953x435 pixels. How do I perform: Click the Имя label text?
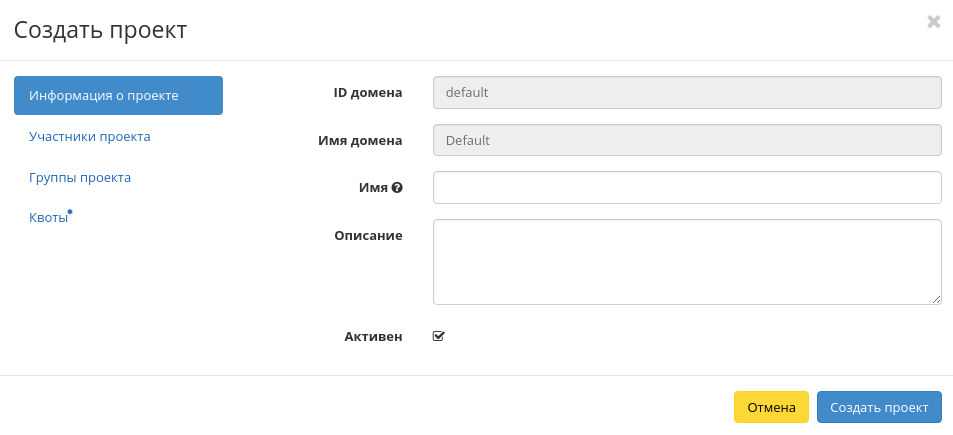point(373,187)
